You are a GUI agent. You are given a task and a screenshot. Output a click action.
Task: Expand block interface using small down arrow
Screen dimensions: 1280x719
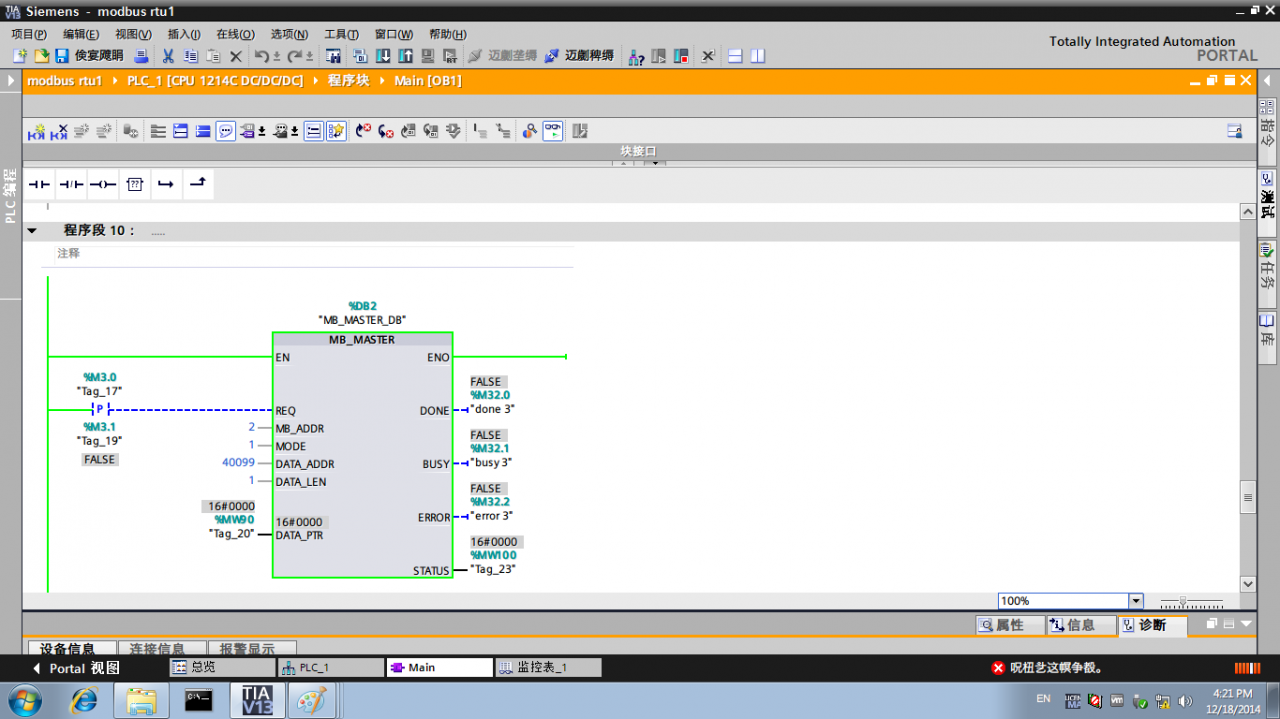(x=655, y=163)
